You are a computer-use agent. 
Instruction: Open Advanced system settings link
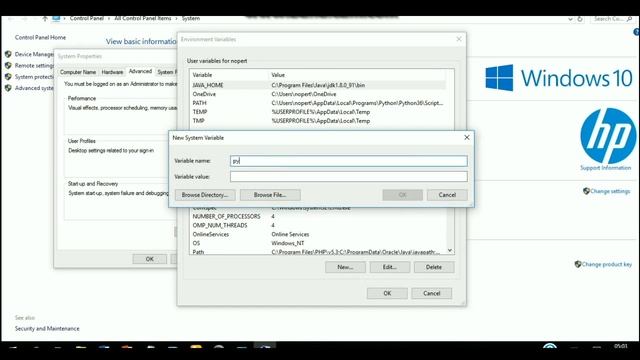point(34,88)
